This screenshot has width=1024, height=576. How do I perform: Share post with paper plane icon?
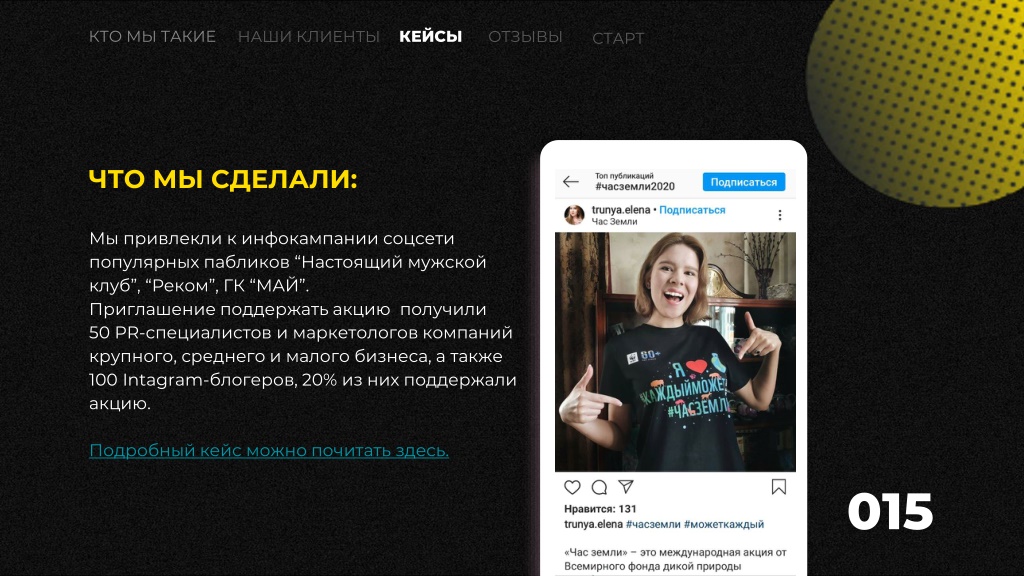coord(626,487)
